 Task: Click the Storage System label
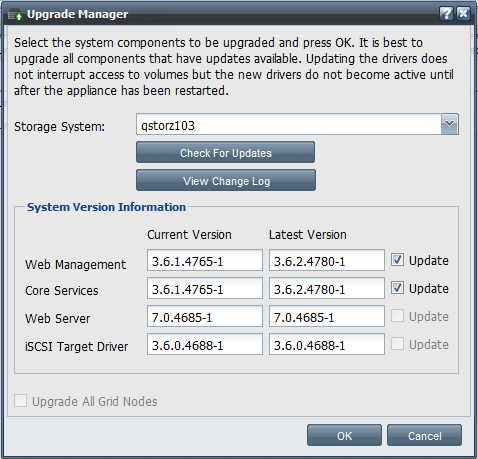(59, 127)
